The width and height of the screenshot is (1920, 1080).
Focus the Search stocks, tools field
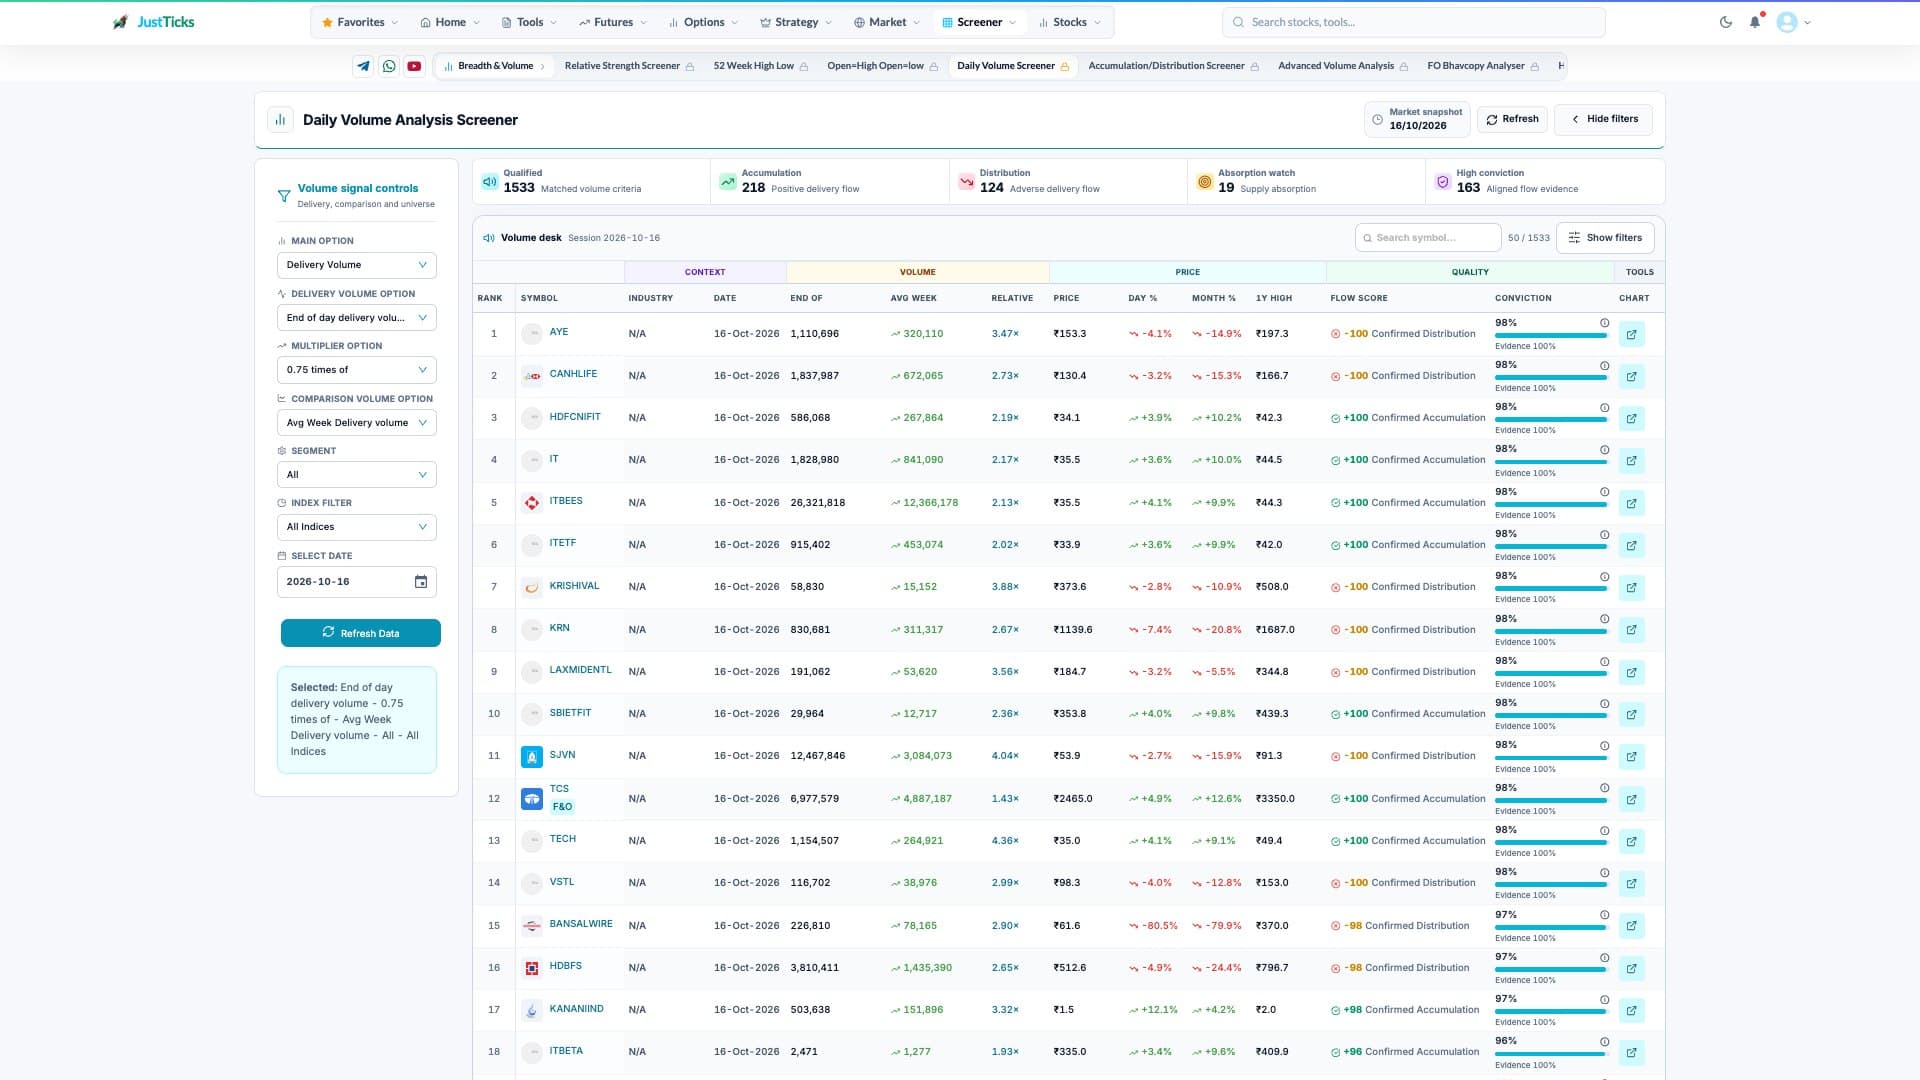[x=1413, y=22]
